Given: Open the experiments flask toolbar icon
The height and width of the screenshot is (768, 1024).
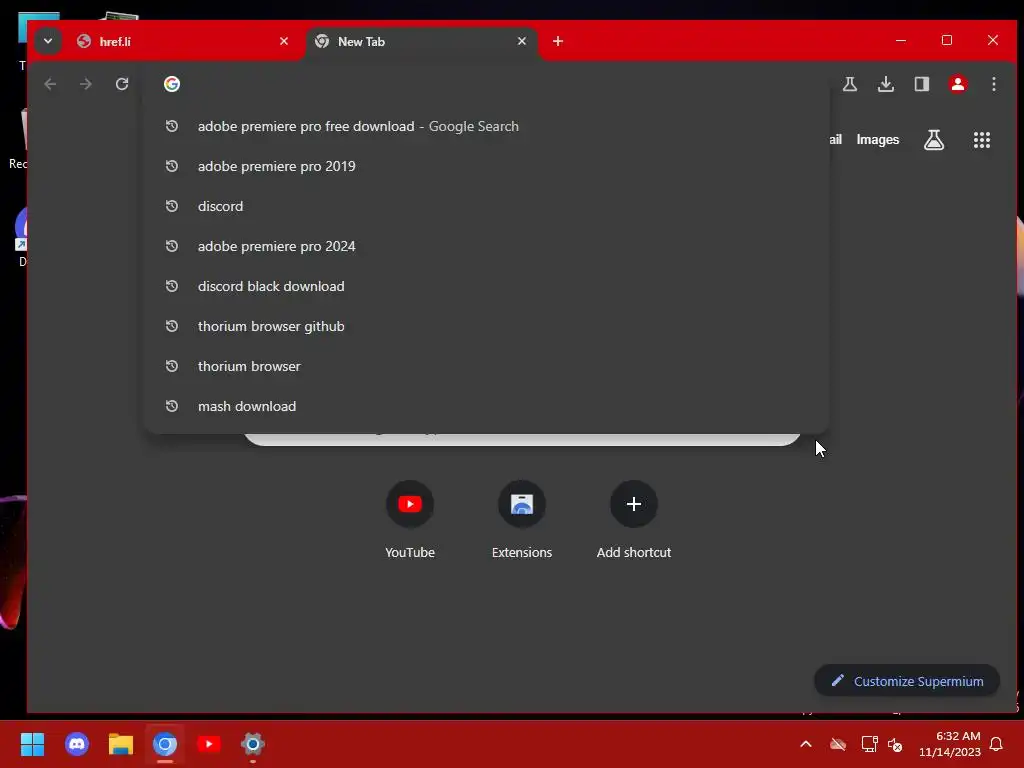Looking at the screenshot, I should [850, 84].
